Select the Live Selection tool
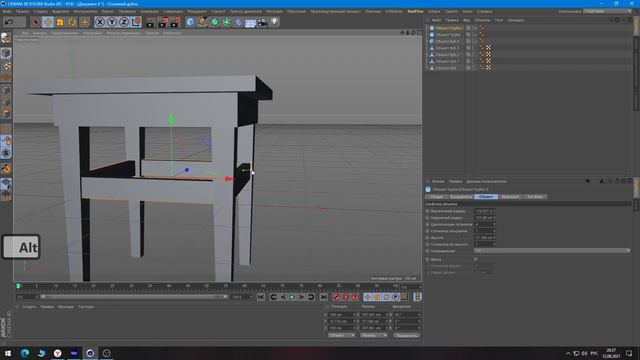 coord(36,22)
